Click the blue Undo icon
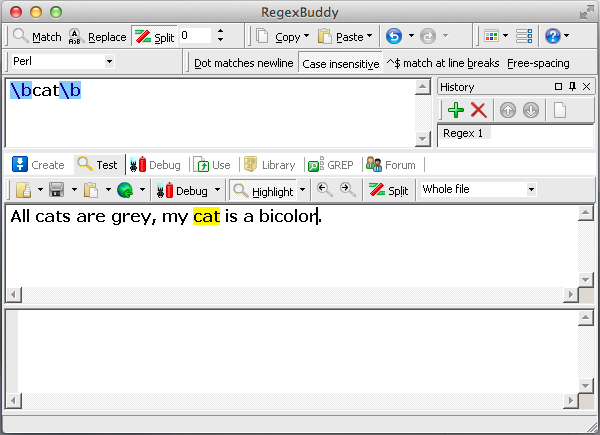 [394, 36]
